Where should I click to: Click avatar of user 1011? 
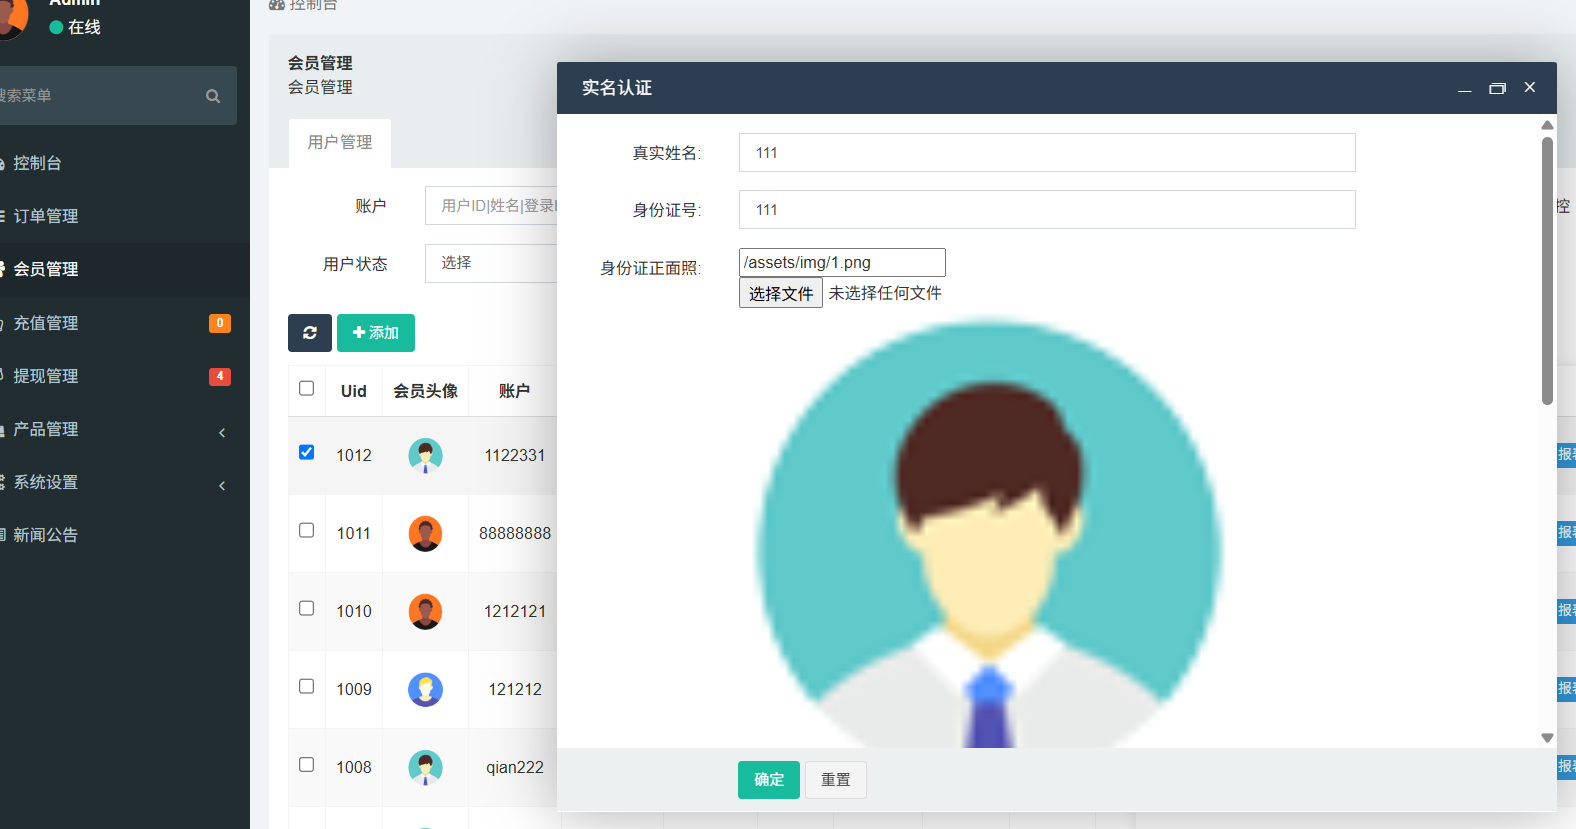[x=425, y=533]
